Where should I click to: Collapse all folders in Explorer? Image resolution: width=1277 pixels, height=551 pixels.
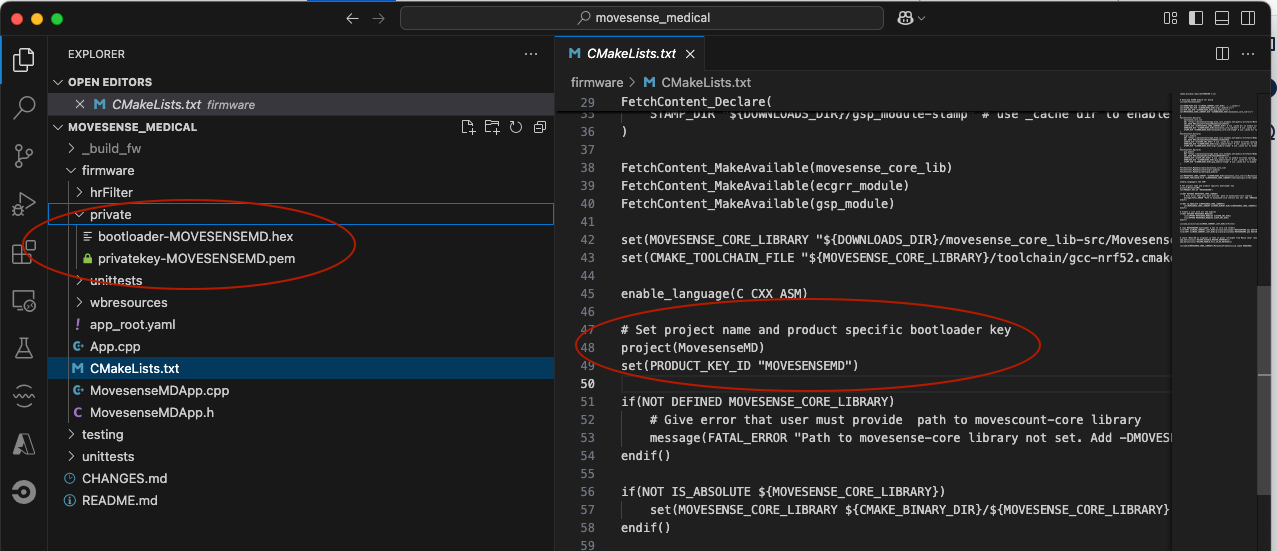pyautogui.click(x=540, y=127)
